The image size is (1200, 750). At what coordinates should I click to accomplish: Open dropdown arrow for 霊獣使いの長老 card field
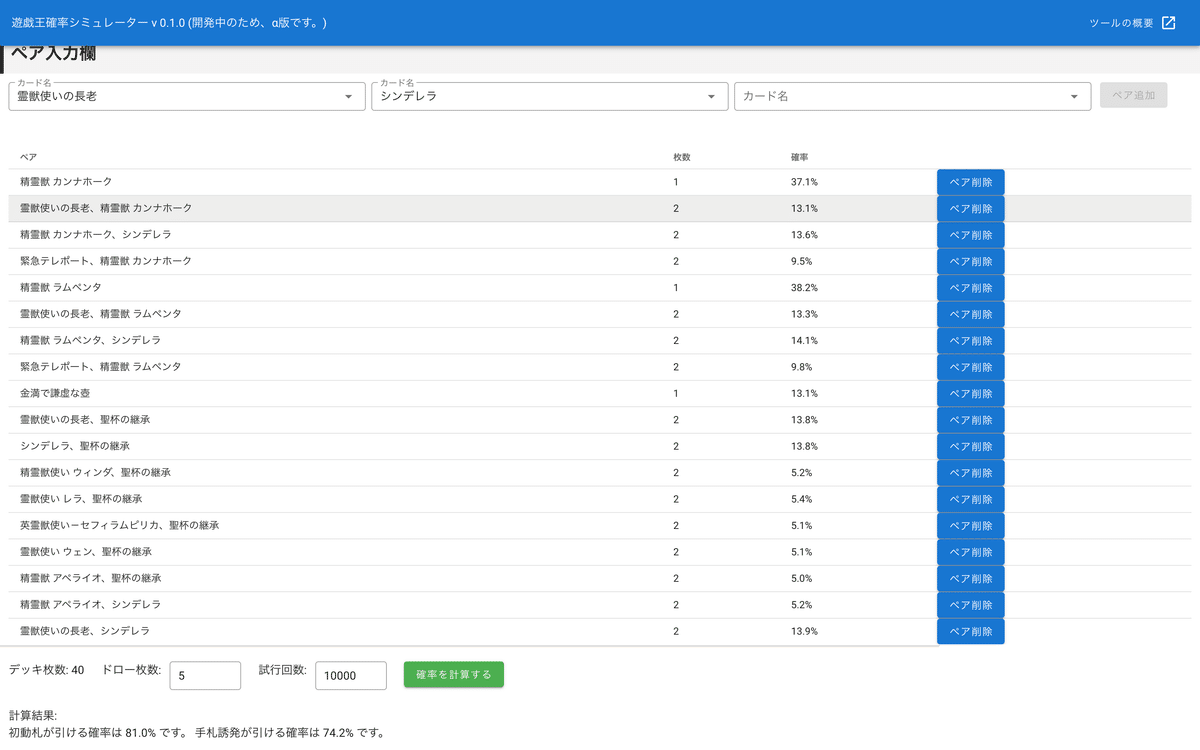[348, 97]
